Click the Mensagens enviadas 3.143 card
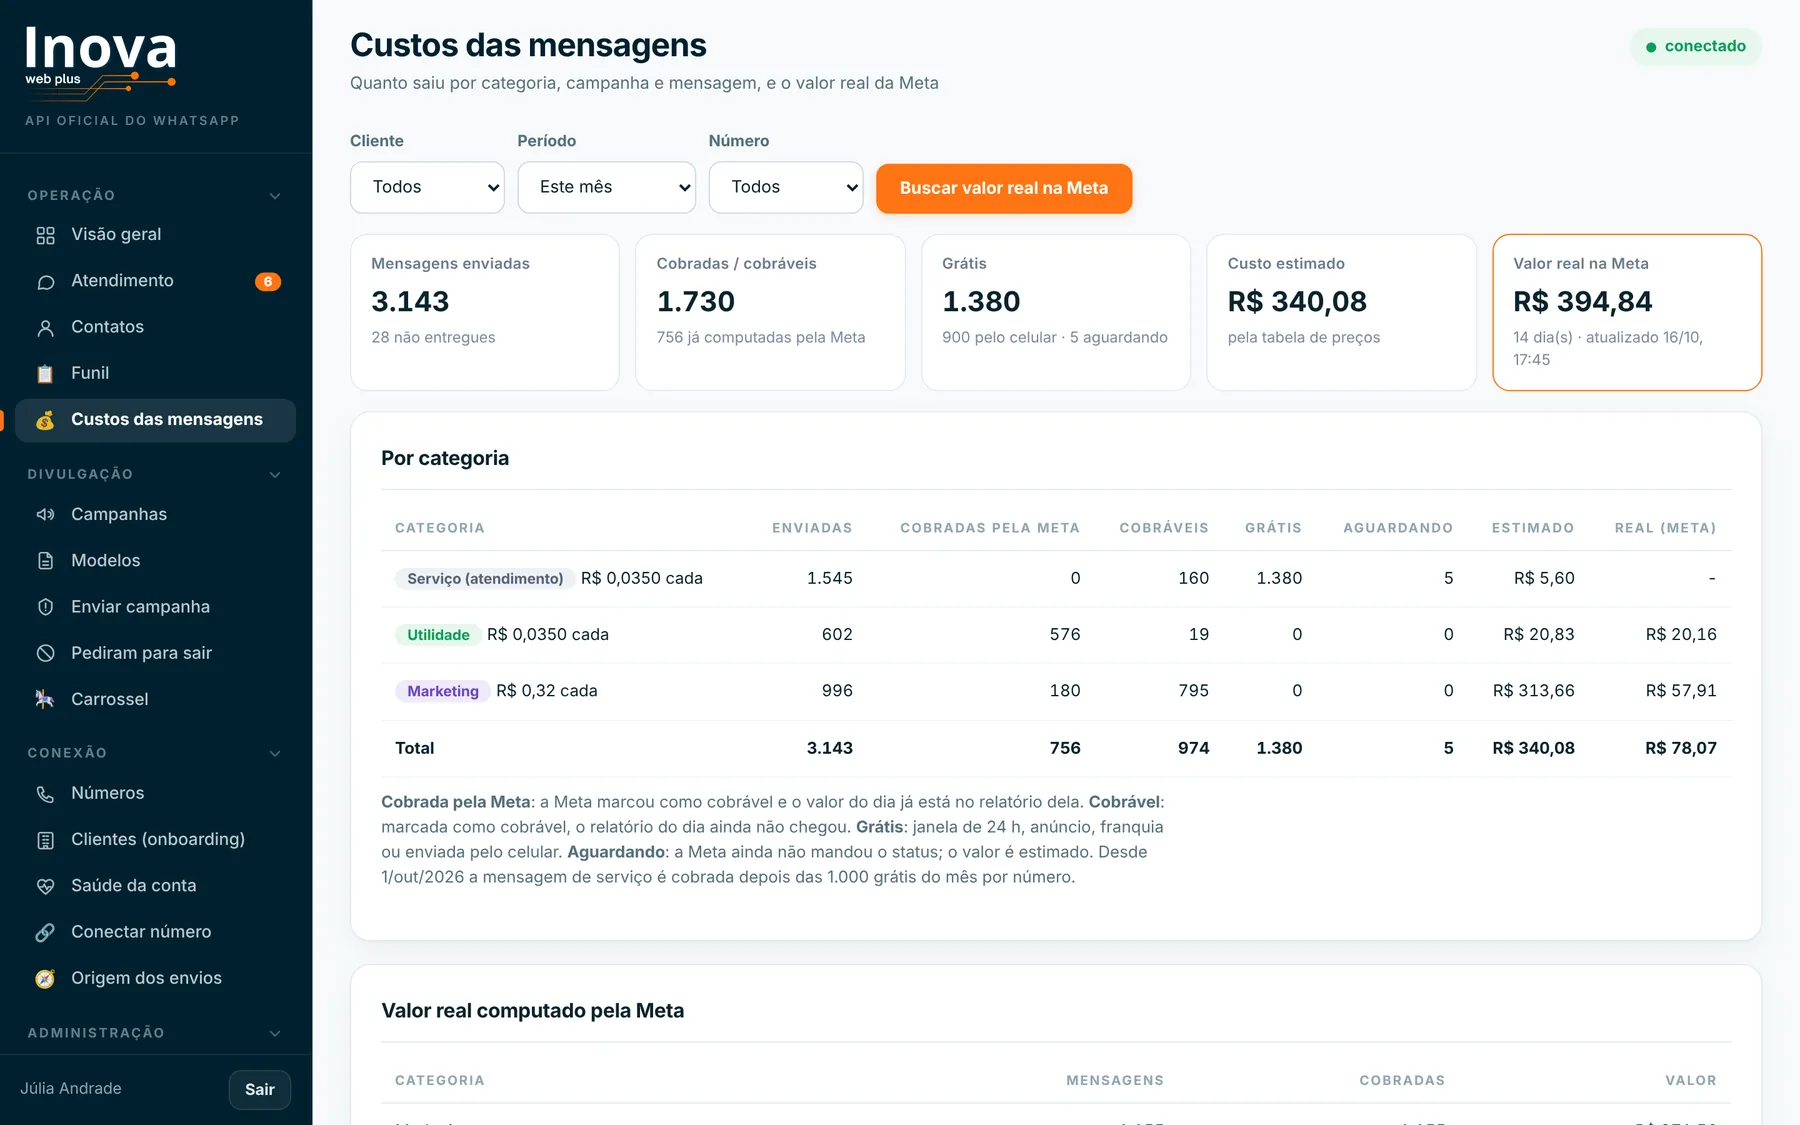Screen dimensions: 1800x1125 (x=485, y=312)
